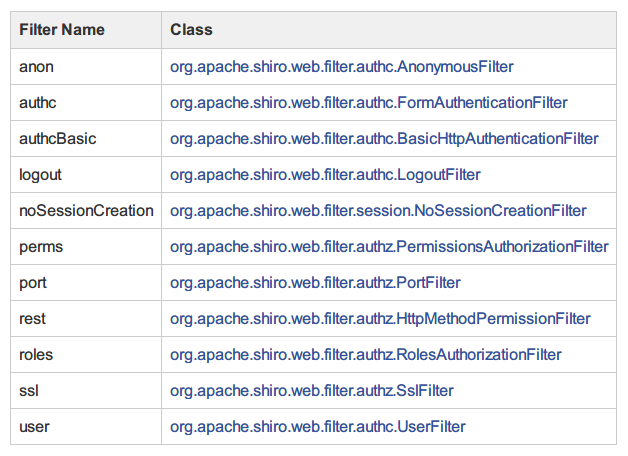Select the "ssl" filter name cell

click(30, 391)
